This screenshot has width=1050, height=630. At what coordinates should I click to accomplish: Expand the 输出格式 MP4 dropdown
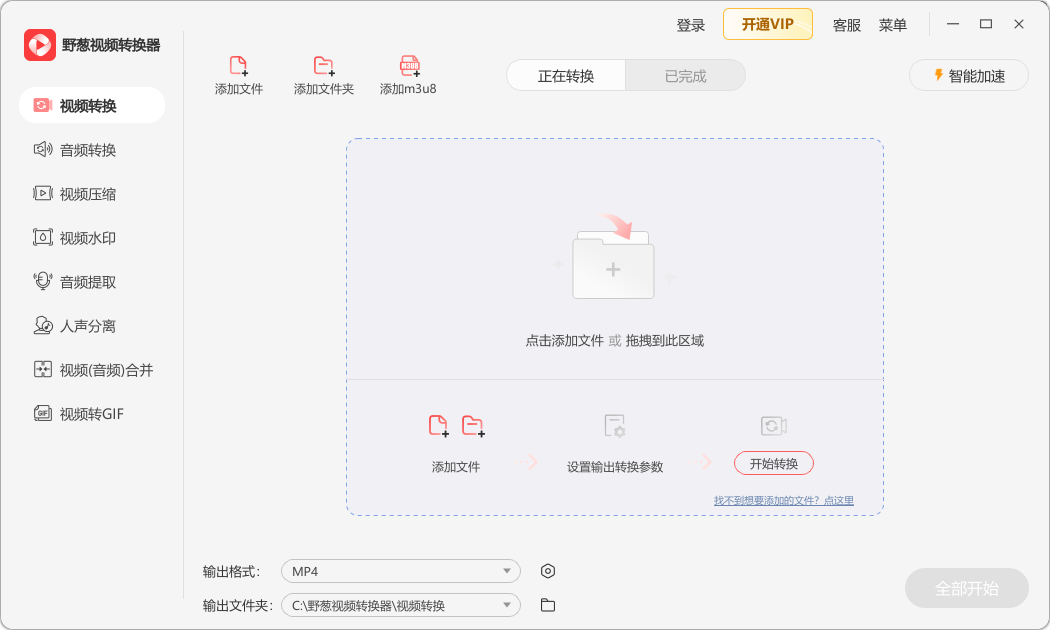(x=400, y=570)
